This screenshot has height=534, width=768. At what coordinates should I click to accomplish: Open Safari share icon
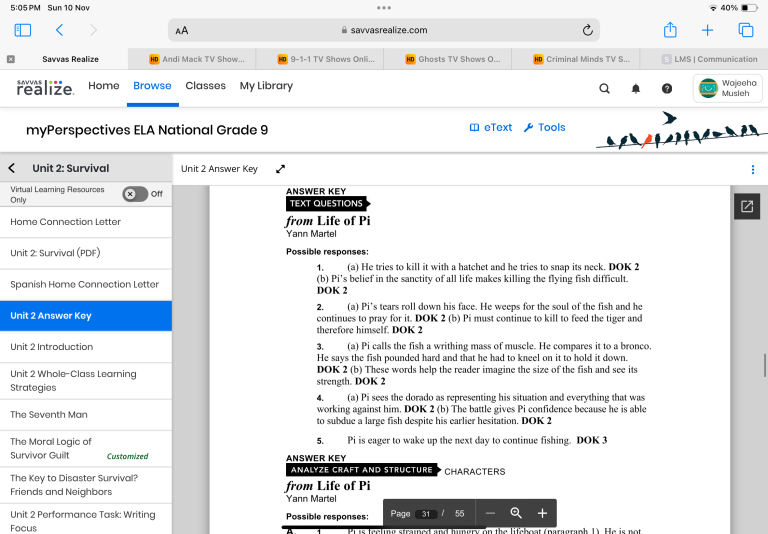click(670, 31)
